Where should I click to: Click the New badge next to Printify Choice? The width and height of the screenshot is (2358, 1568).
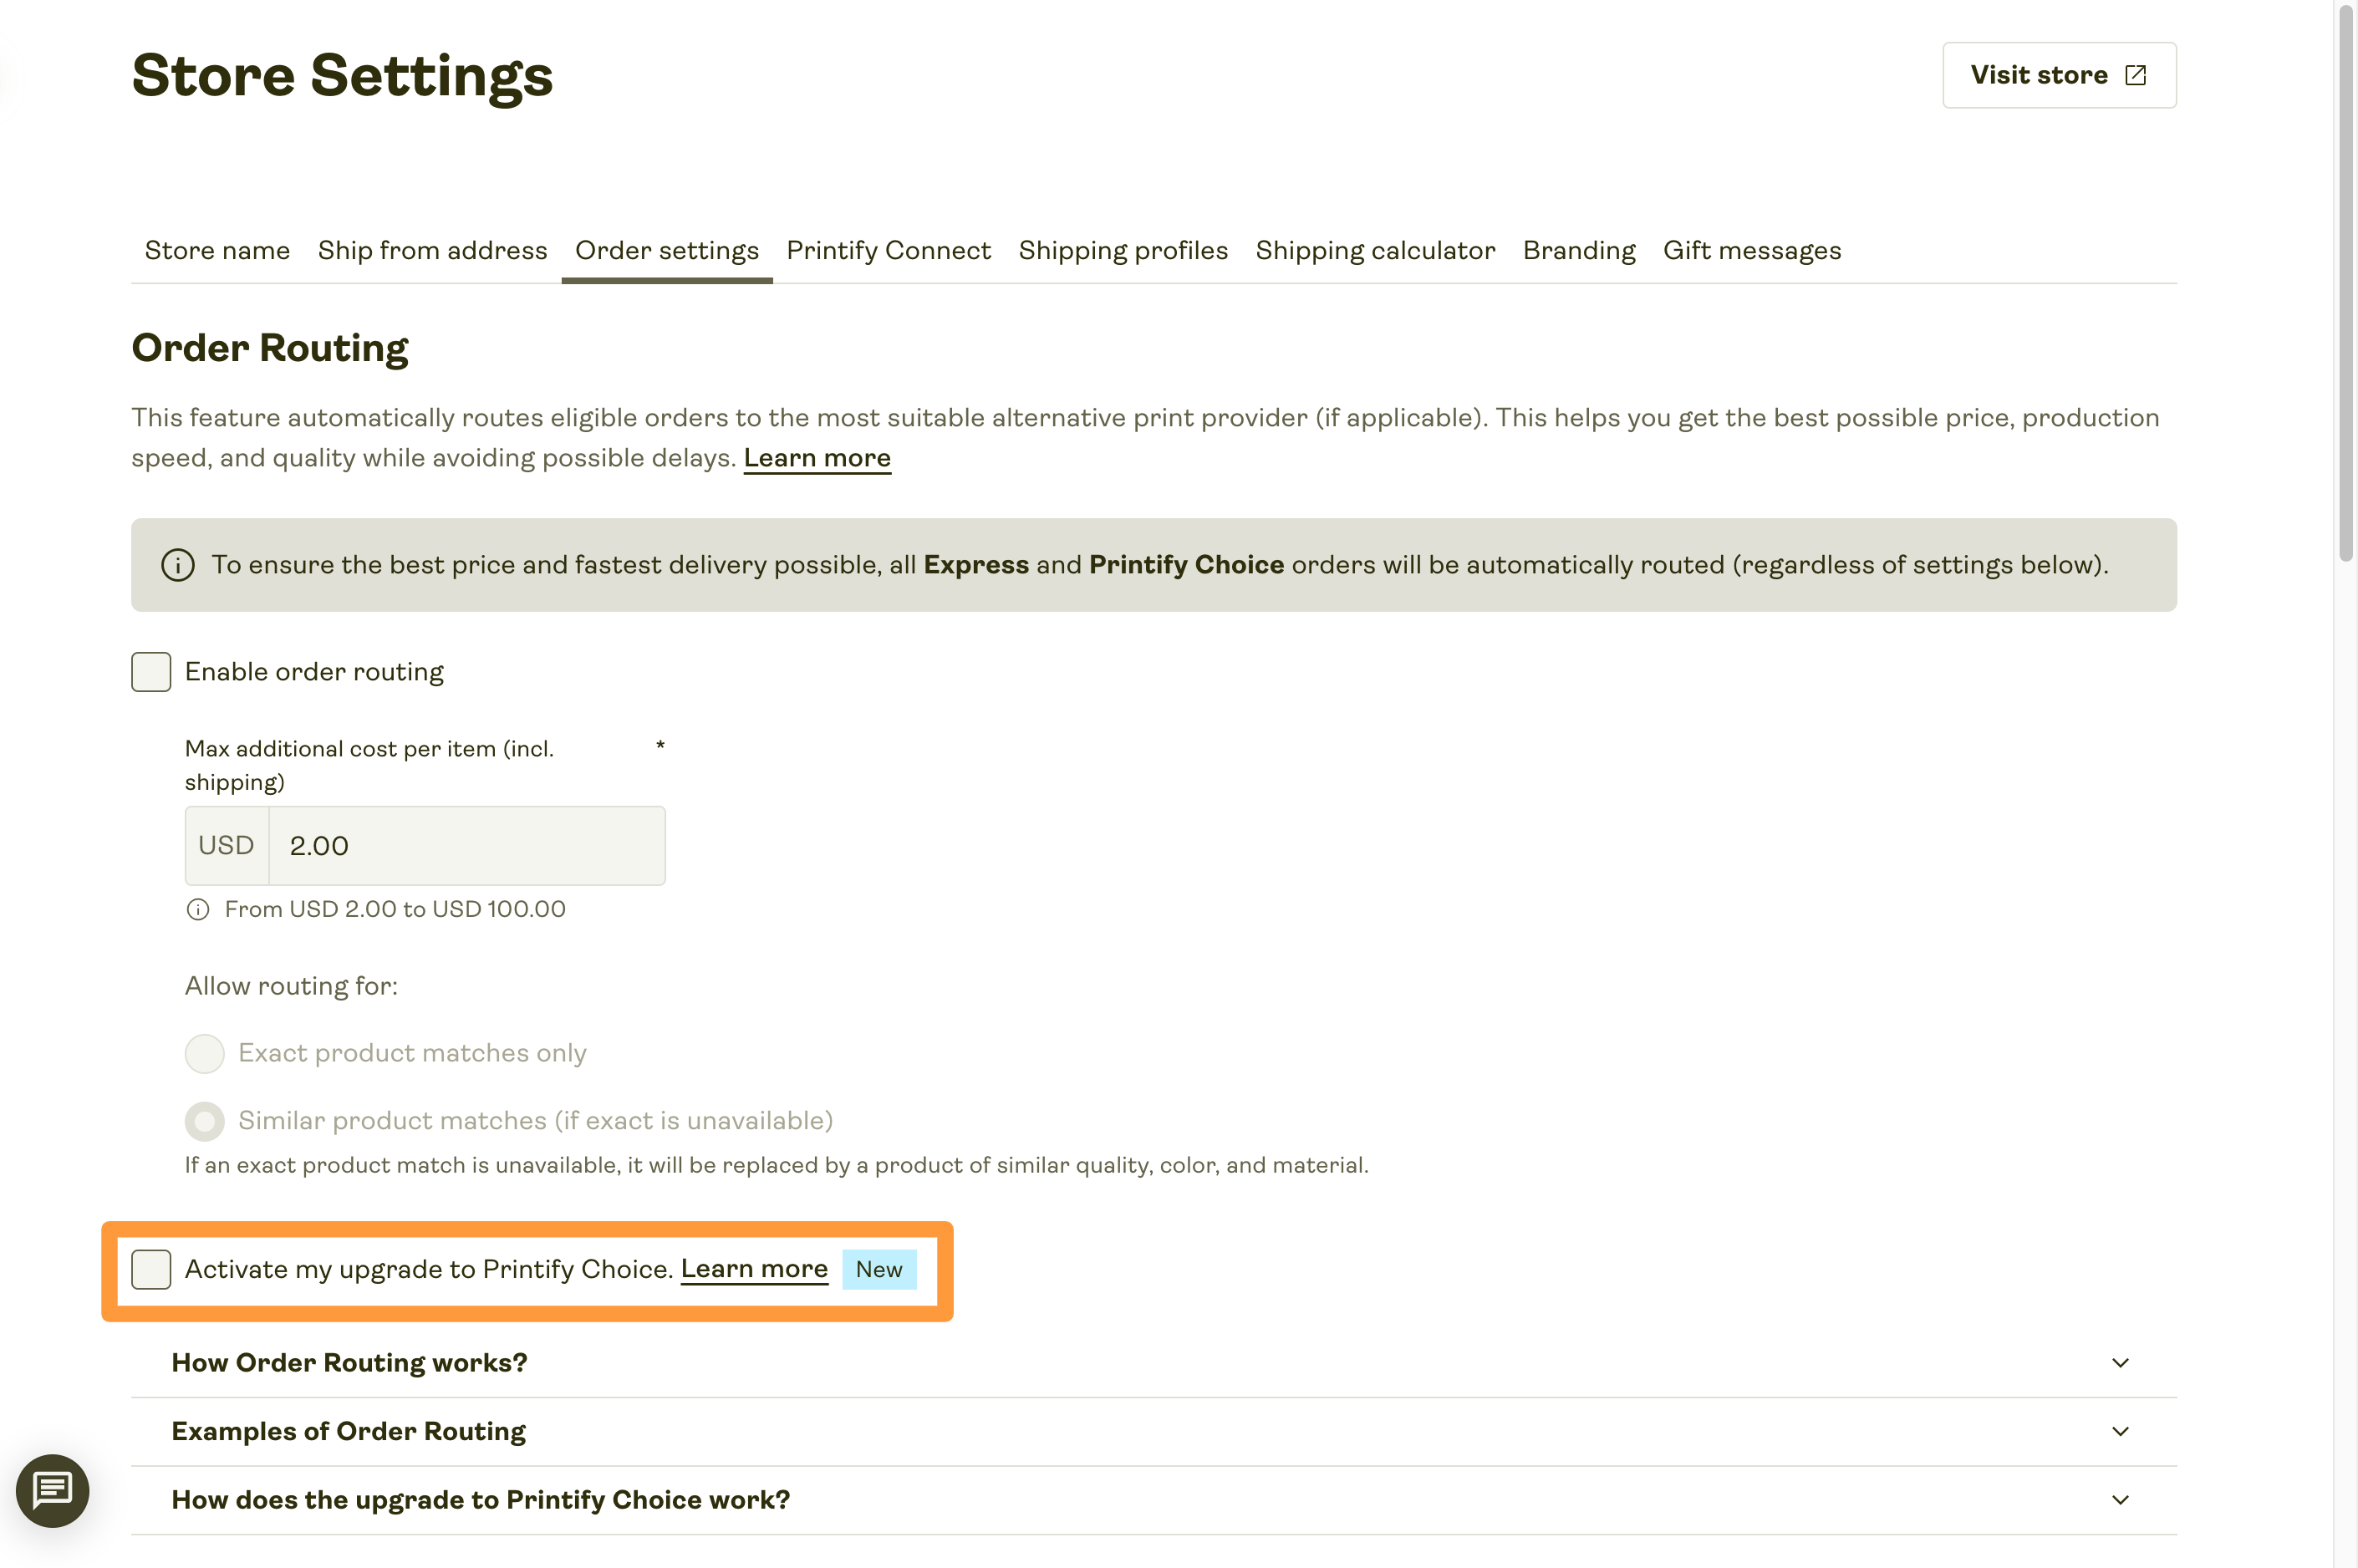(x=879, y=1269)
